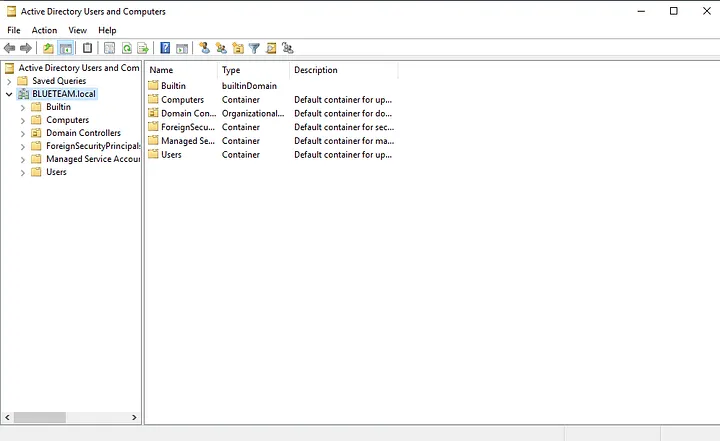Open the Help menu
This screenshot has height=441, width=720.
(107, 30)
